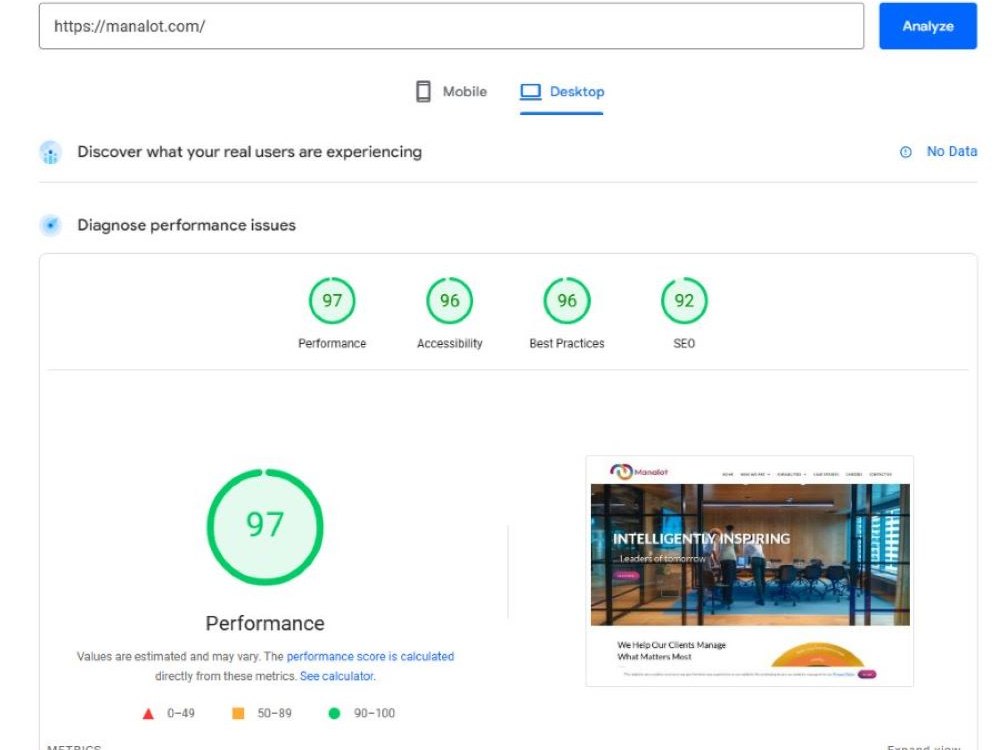The image size is (1000, 750).
Task: Click the Manalot page screenshot thumbnail
Action: [749, 571]
